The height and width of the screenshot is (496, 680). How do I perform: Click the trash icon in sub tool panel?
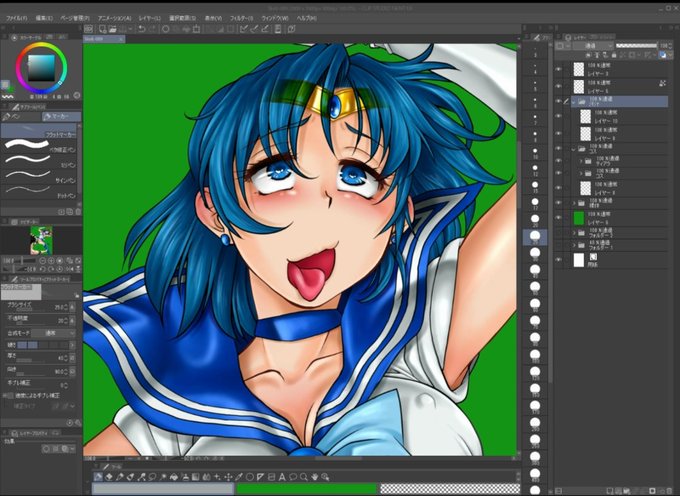pyautogui.click(x=78, y=212)
